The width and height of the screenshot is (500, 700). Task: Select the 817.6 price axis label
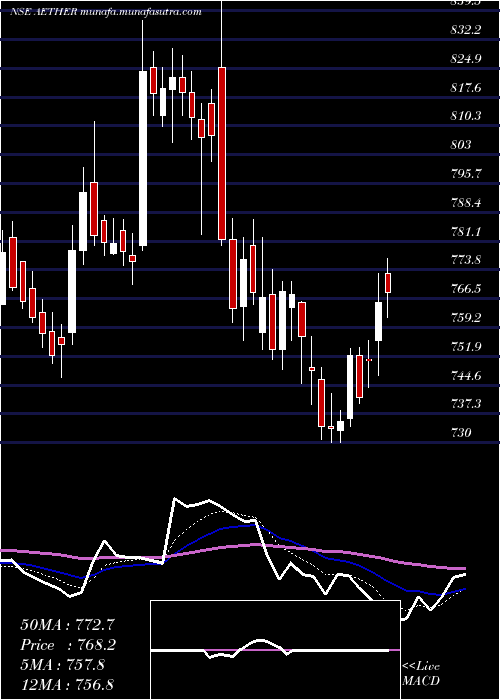(466, 88)
